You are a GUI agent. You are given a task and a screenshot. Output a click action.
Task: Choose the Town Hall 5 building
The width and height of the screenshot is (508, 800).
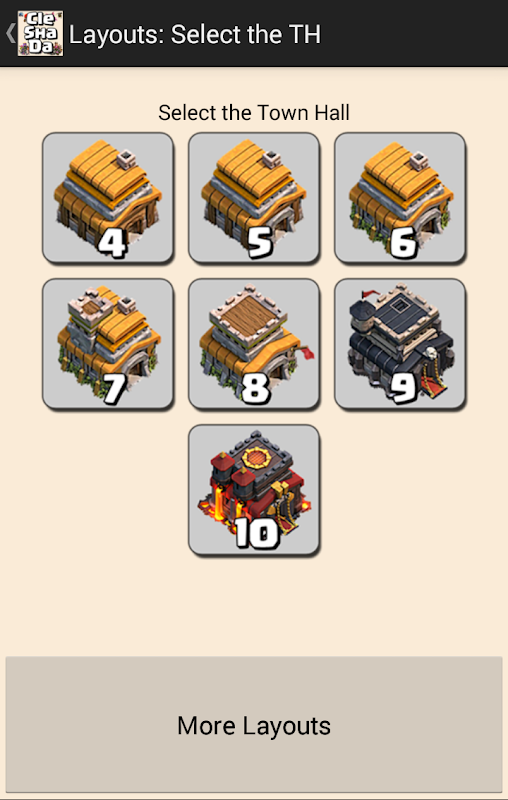(x=254, y=198)
